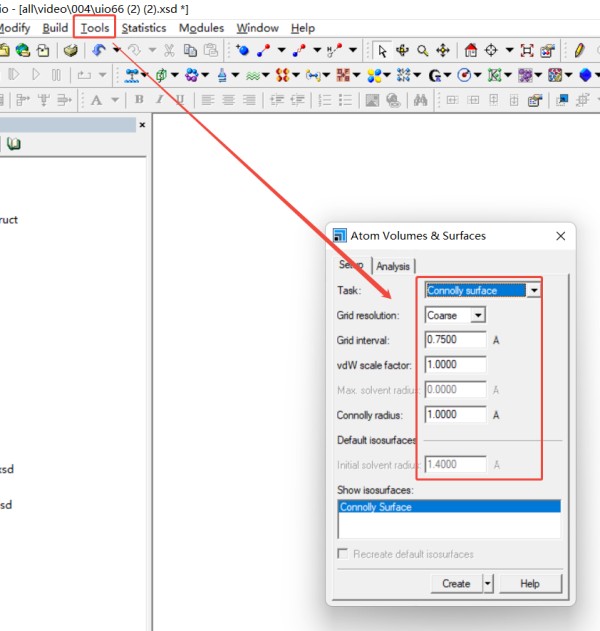Click the Connolly radius input field
600x631 pixels.
[x=455, y=414]
